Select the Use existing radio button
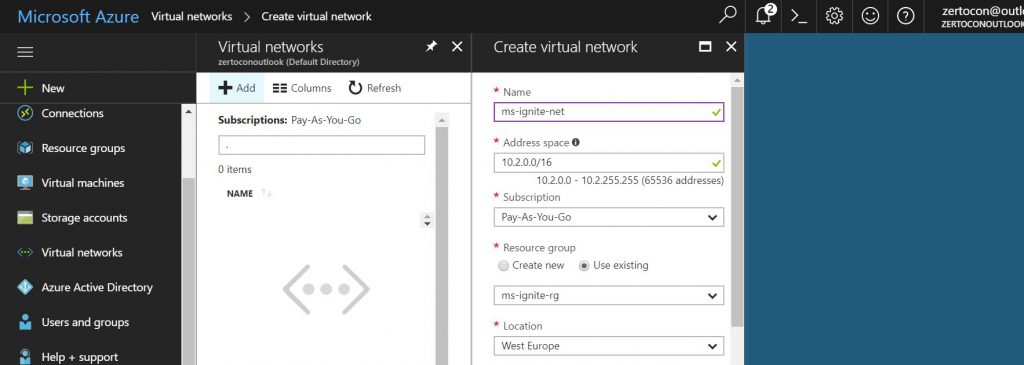Screen dimensions: 1024x365 (584, 266)
